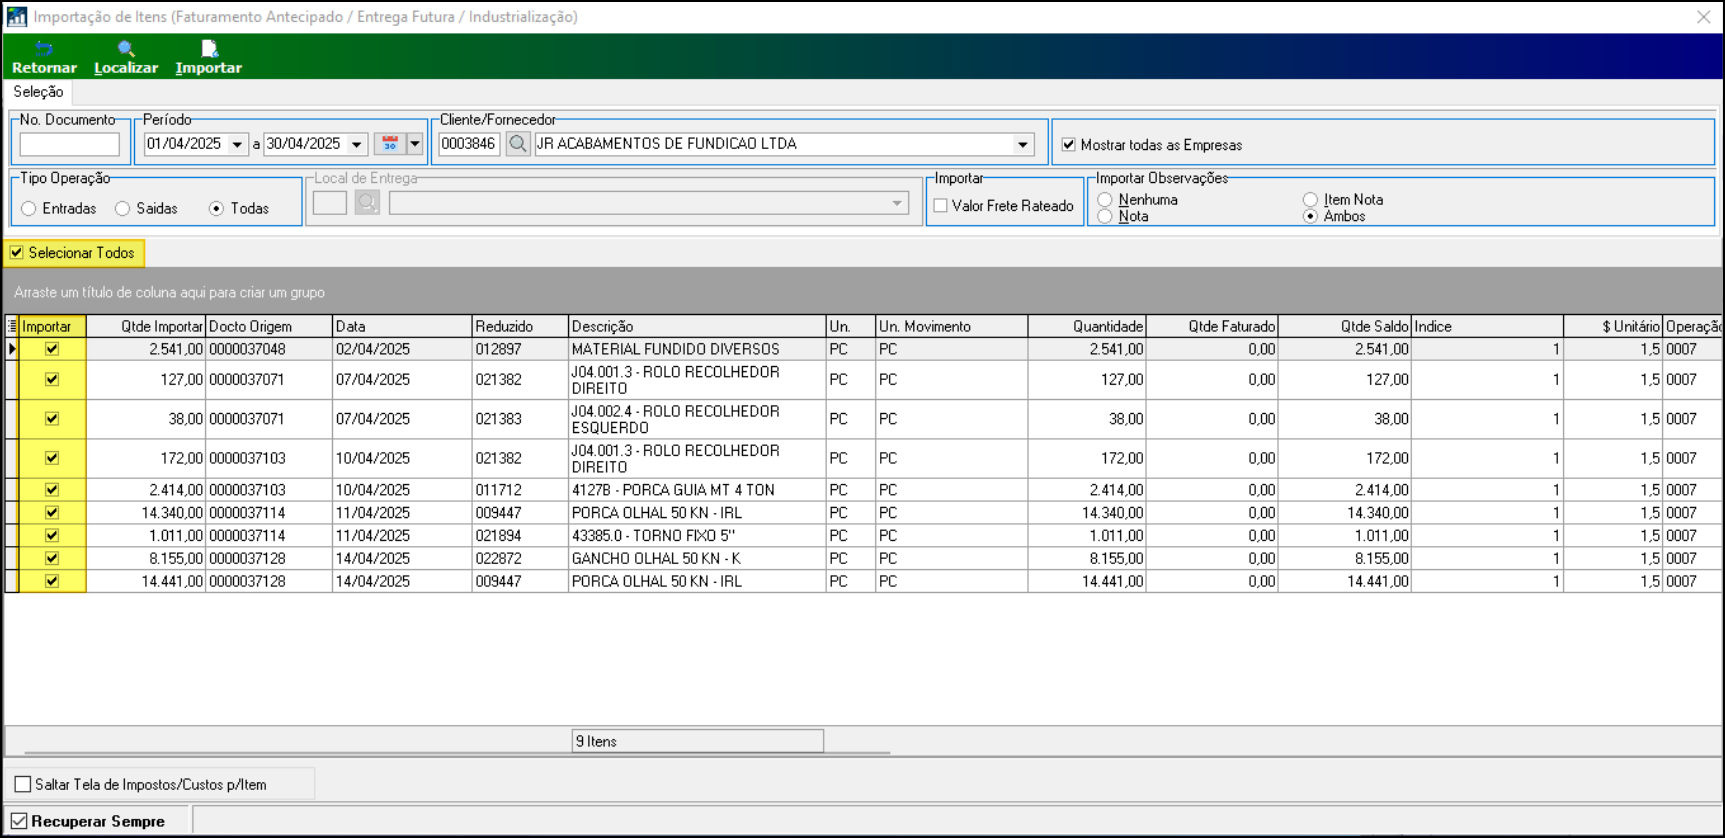The image size is (1725, 838).
Task: Click Quantidade value 8.155,00
Action: tap(1087, 558)
